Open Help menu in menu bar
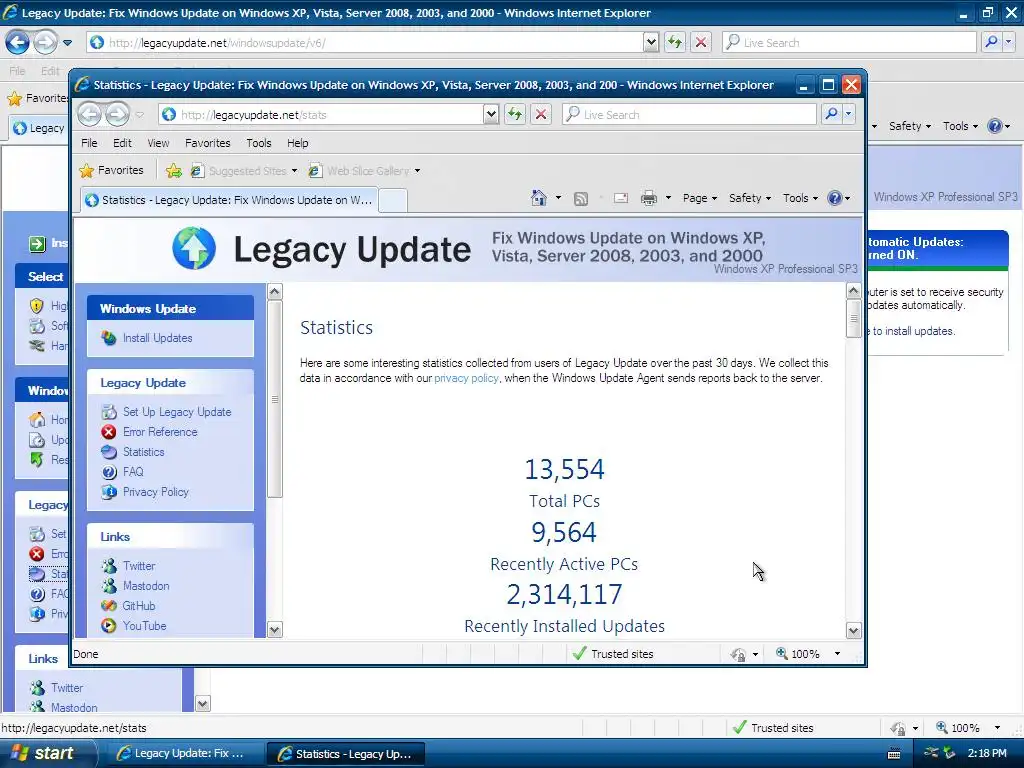 (297, 143)
